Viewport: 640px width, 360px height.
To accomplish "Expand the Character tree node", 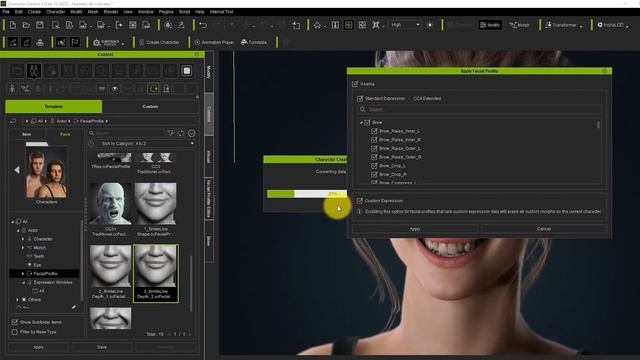I will coord(23,239).
